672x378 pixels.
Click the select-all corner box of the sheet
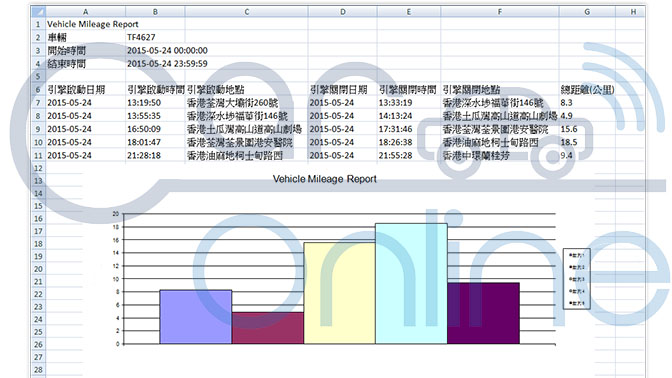[38, 12]
